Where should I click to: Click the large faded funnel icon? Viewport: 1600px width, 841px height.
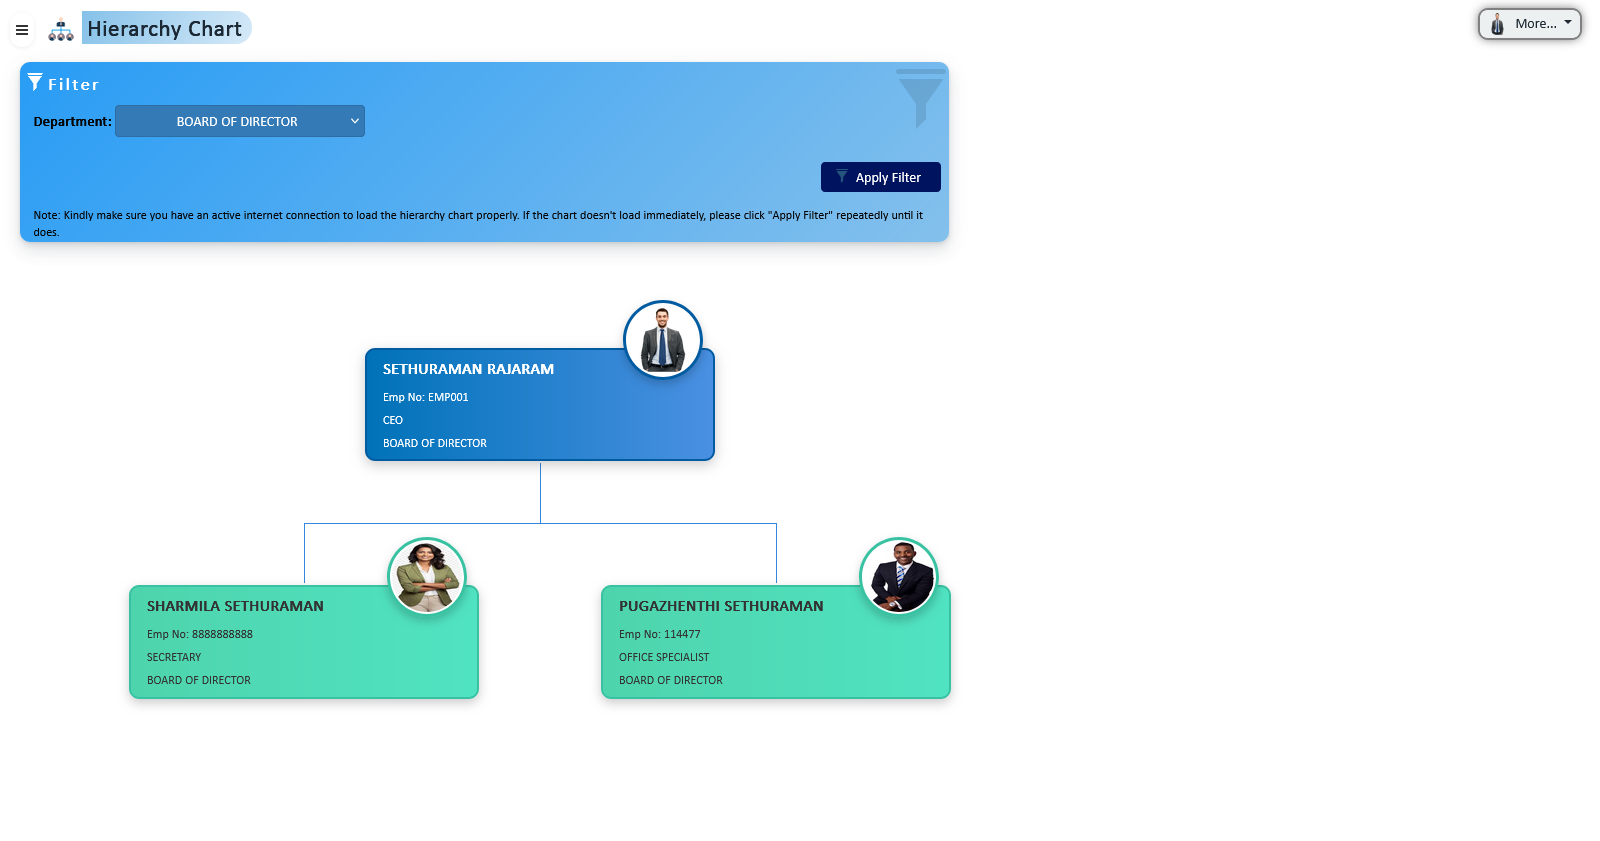pos(920,99)
